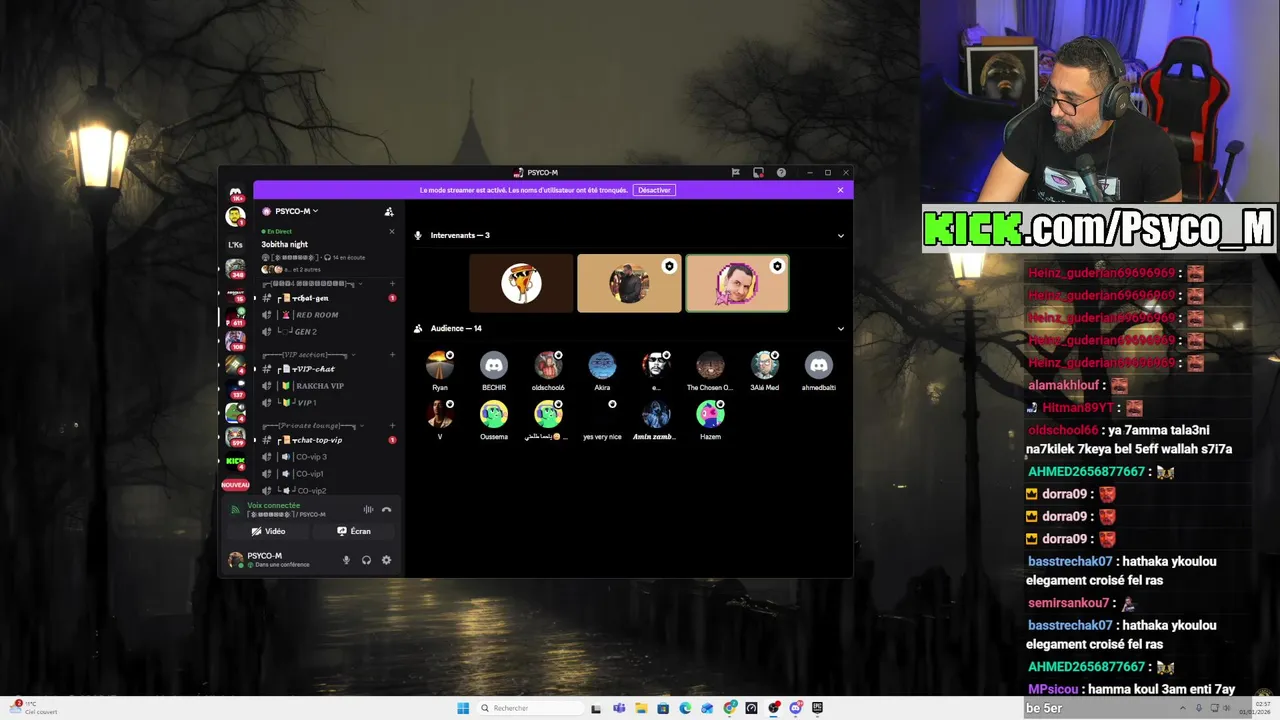Viewport: 1280px width, 720px height.
Task: Open Microsoft Teams from taskbar
Action: pyautogui.click(x=619, y=708)
